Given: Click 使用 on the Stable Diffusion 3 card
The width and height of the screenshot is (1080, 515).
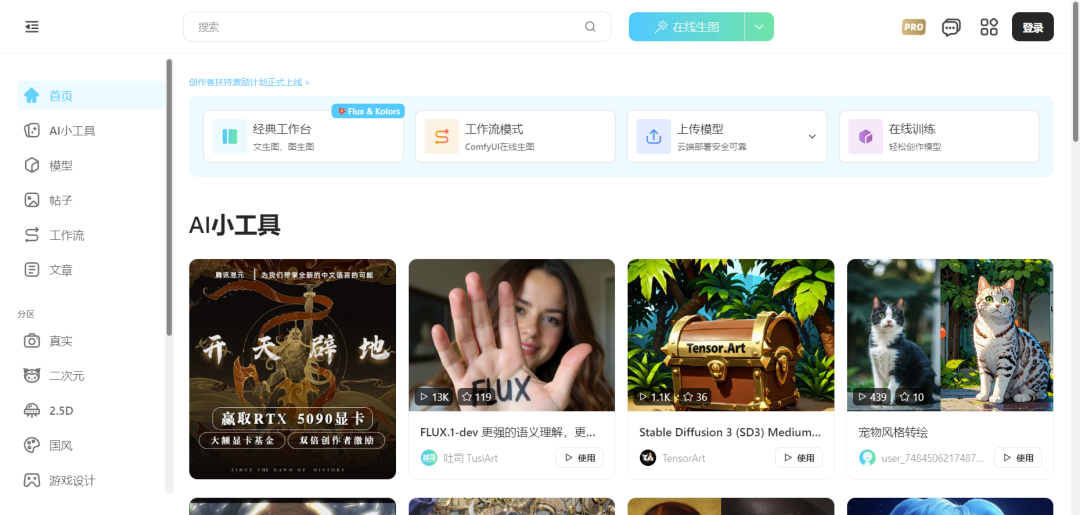Looking at the screenshot, I should coord(799,458).
